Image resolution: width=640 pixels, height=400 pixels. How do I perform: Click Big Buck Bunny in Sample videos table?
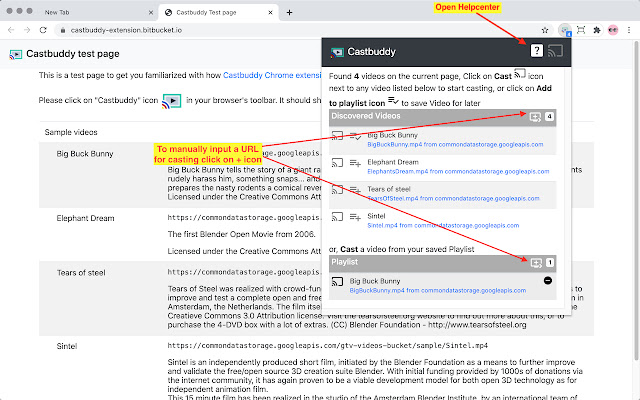coord(85,154)
